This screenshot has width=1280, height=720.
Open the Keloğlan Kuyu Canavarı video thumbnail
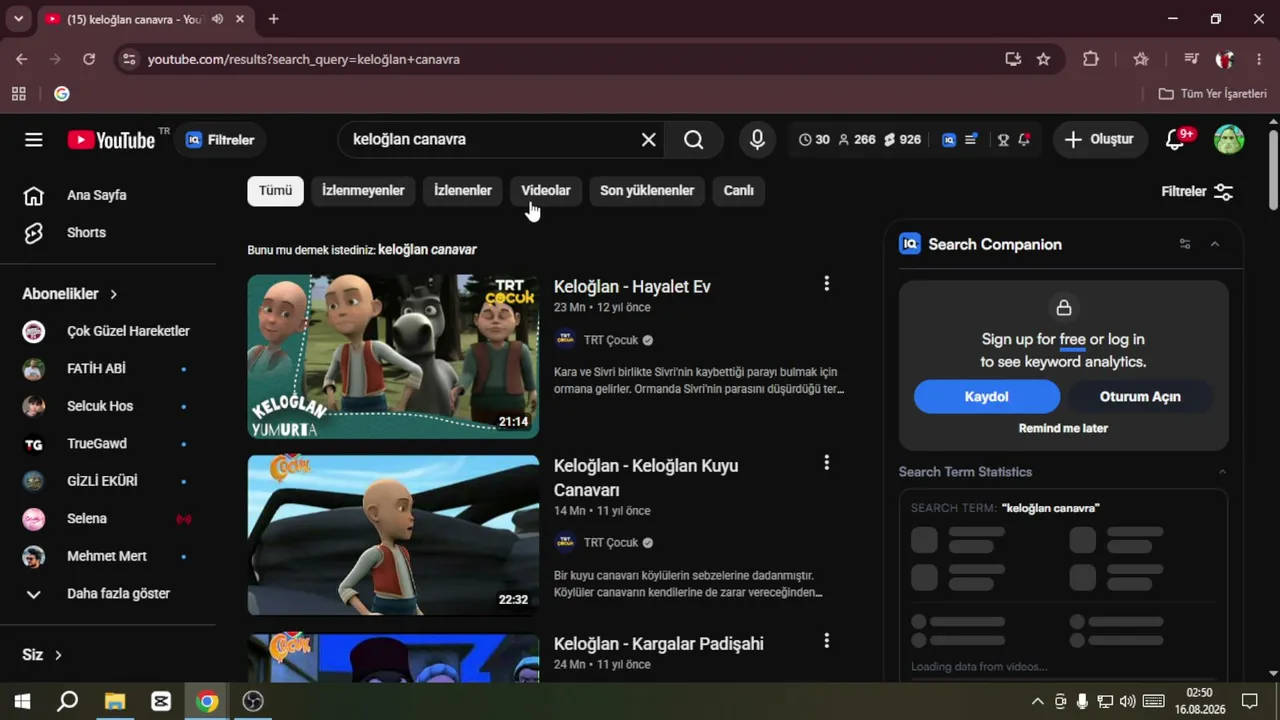(x=393, y=535)
